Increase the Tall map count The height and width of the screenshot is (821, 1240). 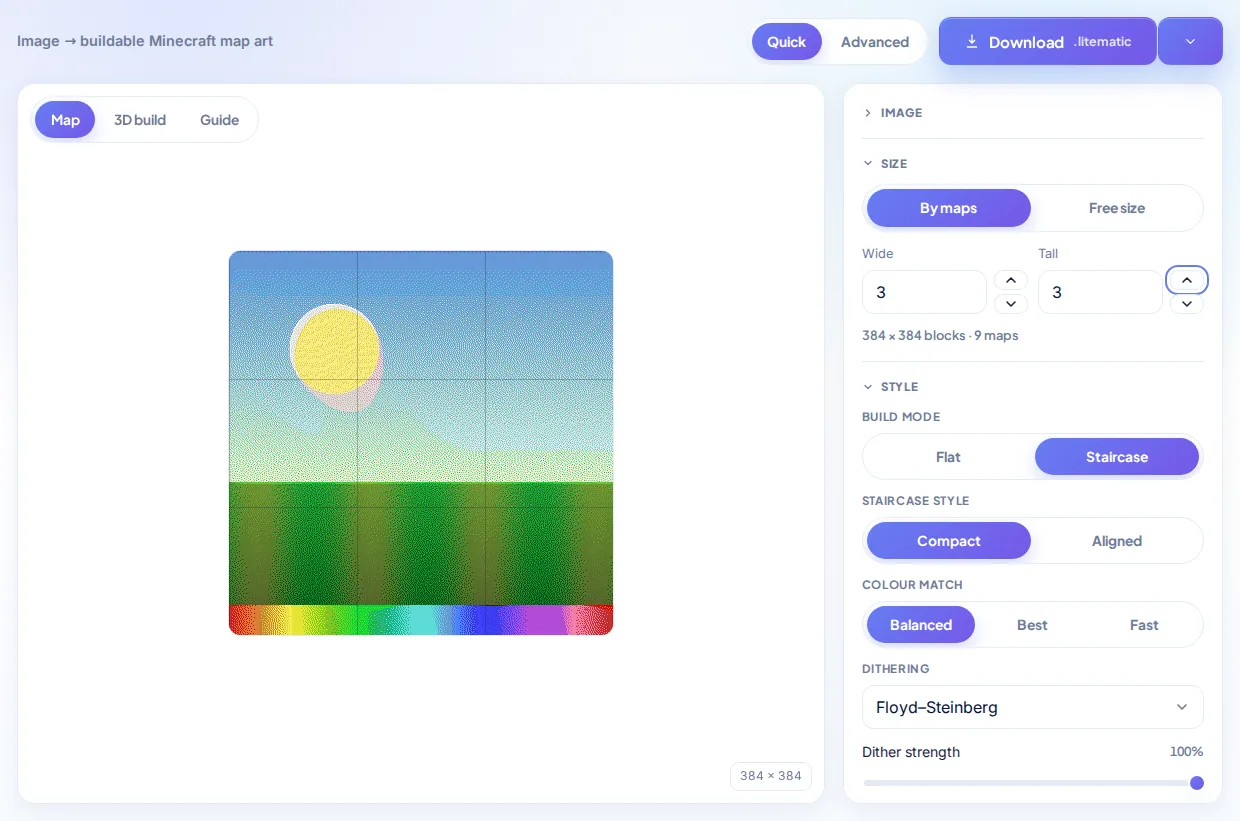pos(1187,280)
